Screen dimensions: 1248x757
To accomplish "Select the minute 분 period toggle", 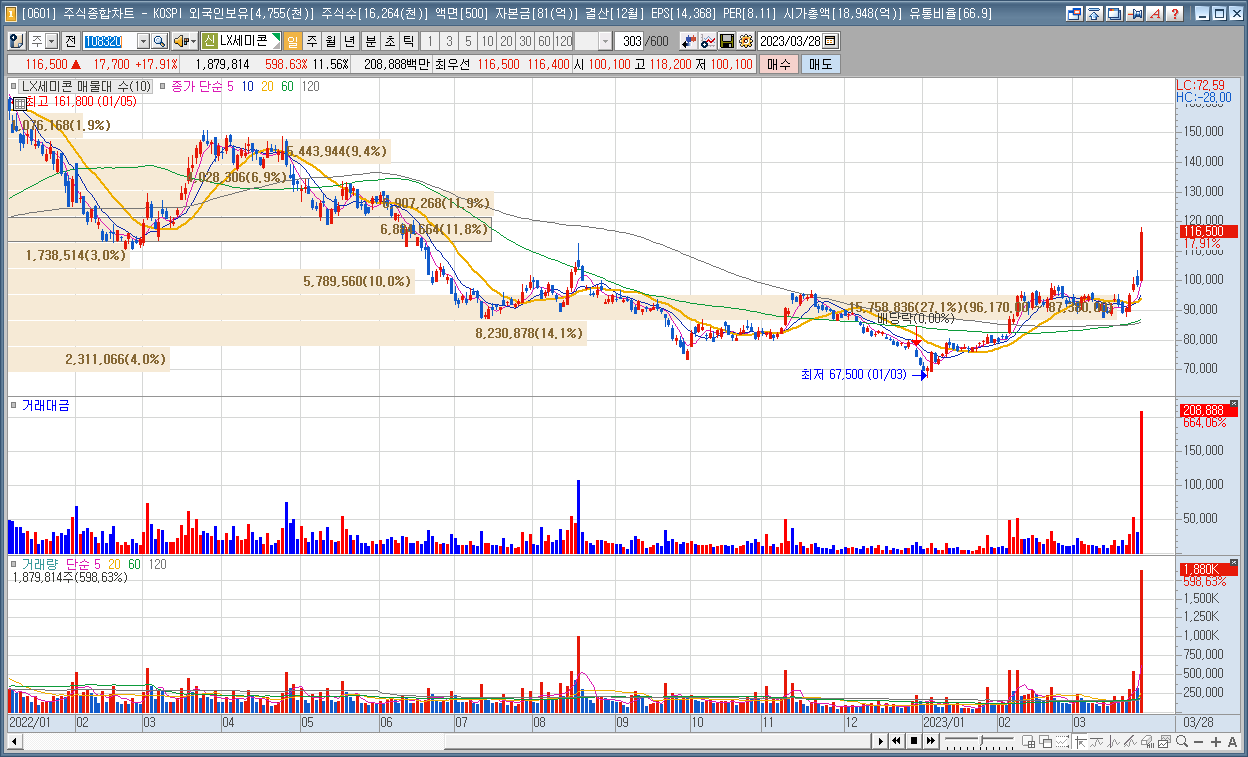I will pyautogui.click(x=370, y=41).
